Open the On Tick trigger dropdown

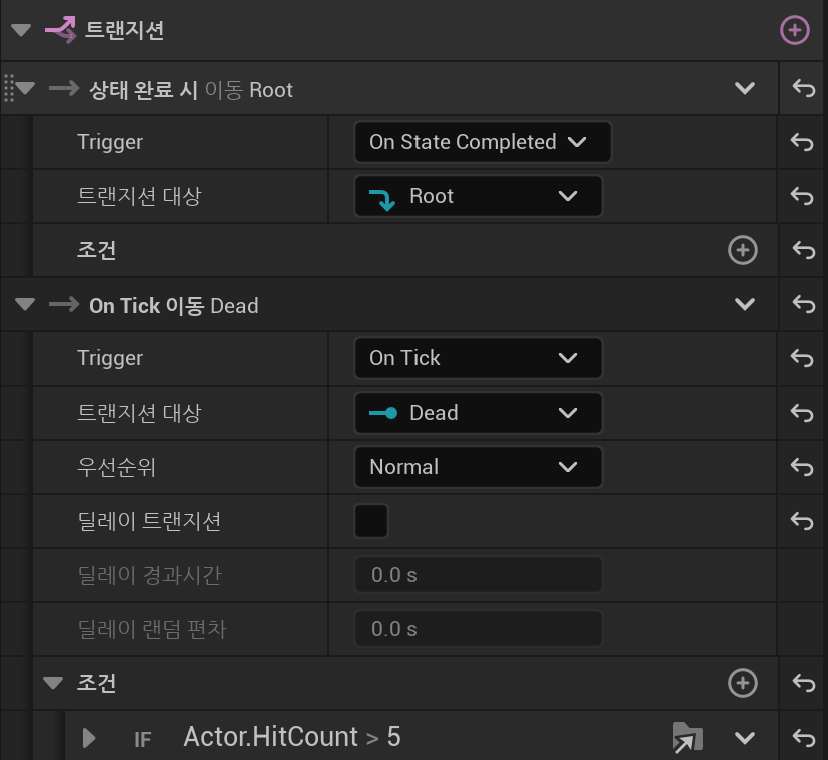[x=478, y=358]
